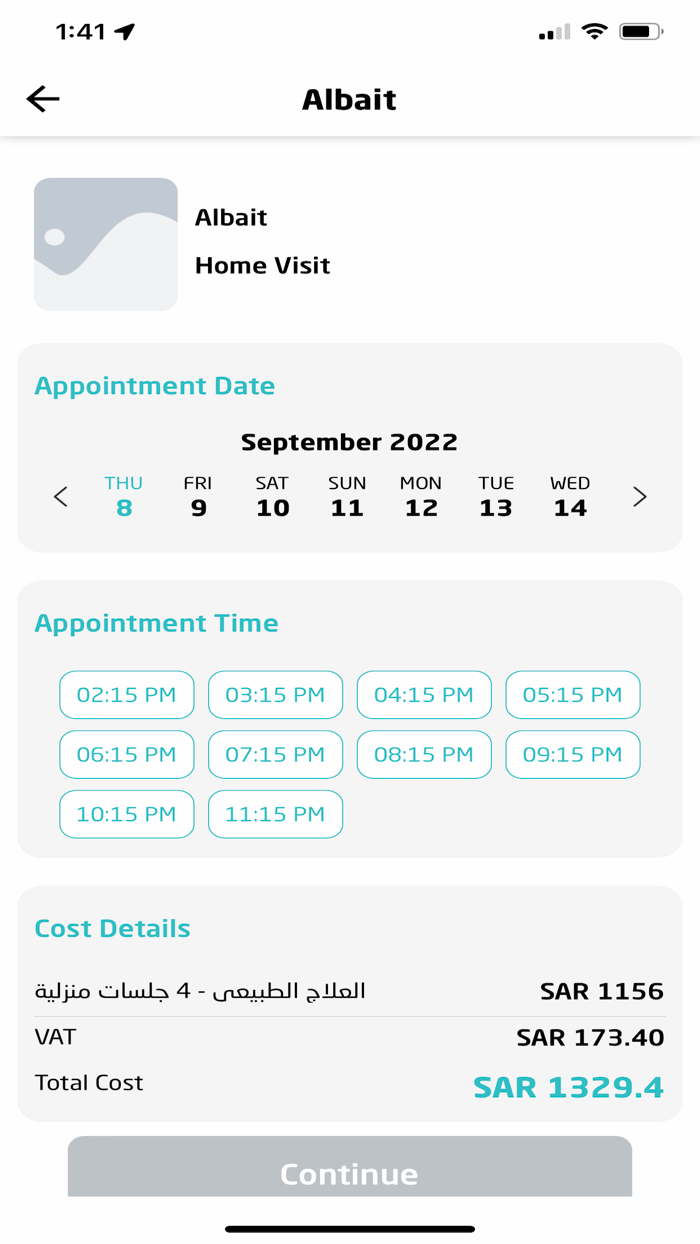Choose Tuesday 13 in the date strip

pos(496,497)
